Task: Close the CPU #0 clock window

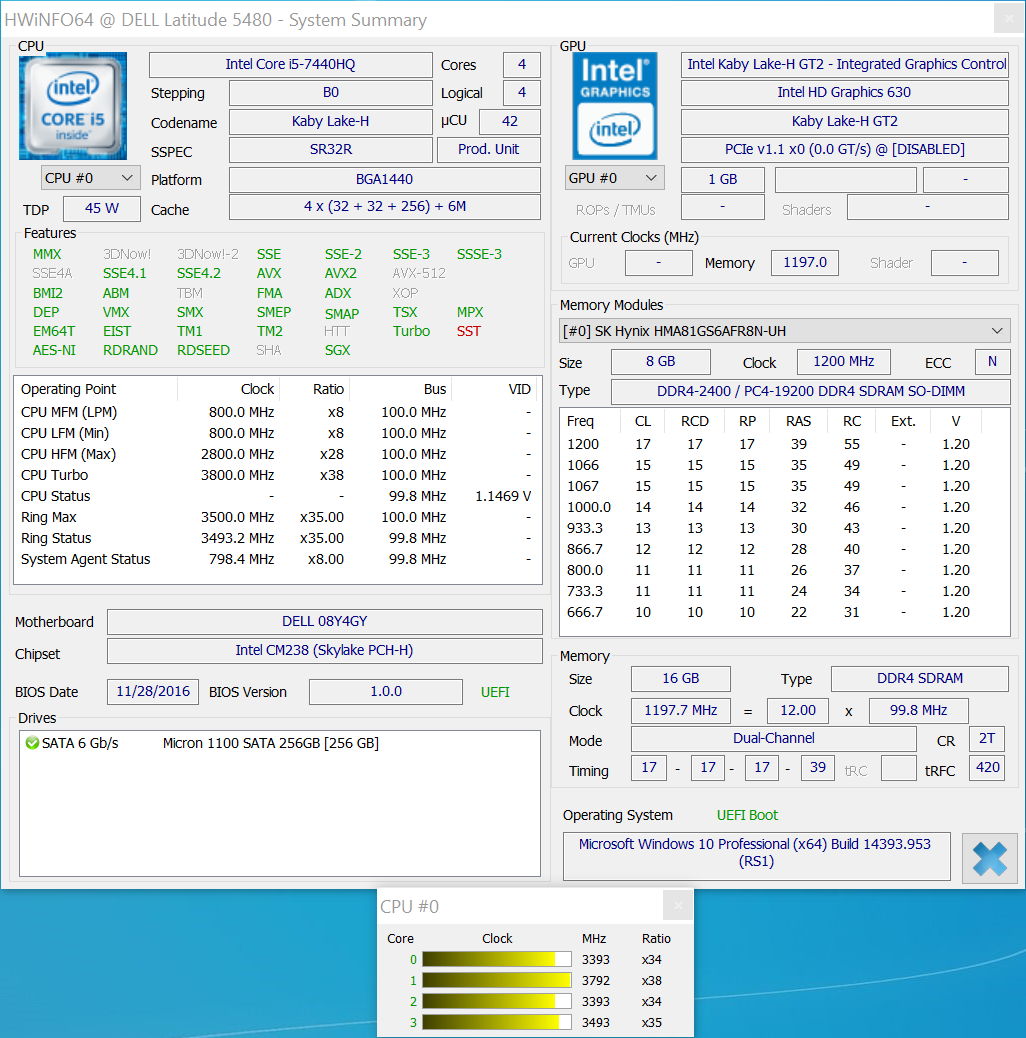Action: [678, 906]
